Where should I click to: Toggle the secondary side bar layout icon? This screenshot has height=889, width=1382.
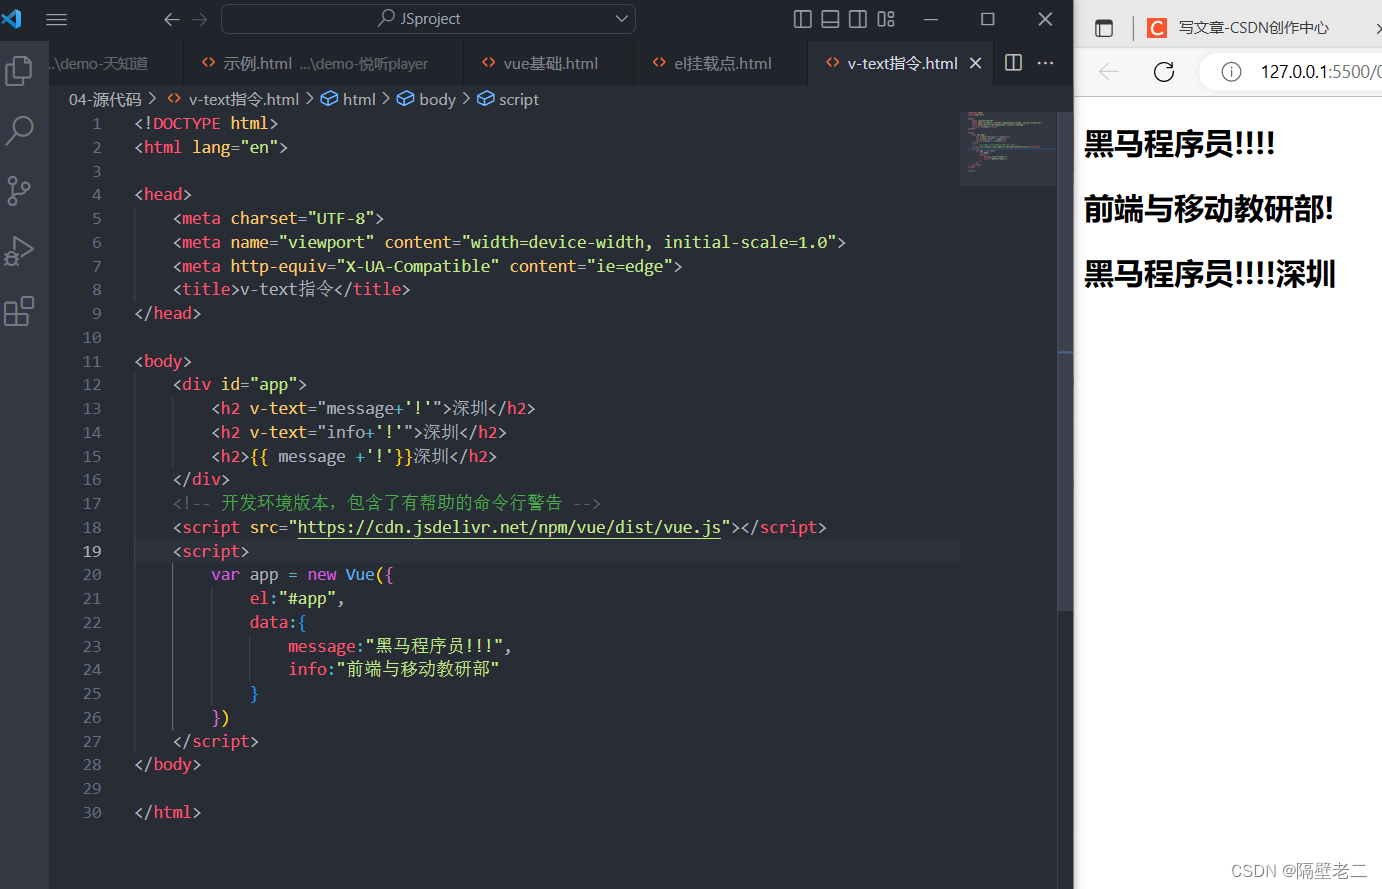tap(858, 19)
